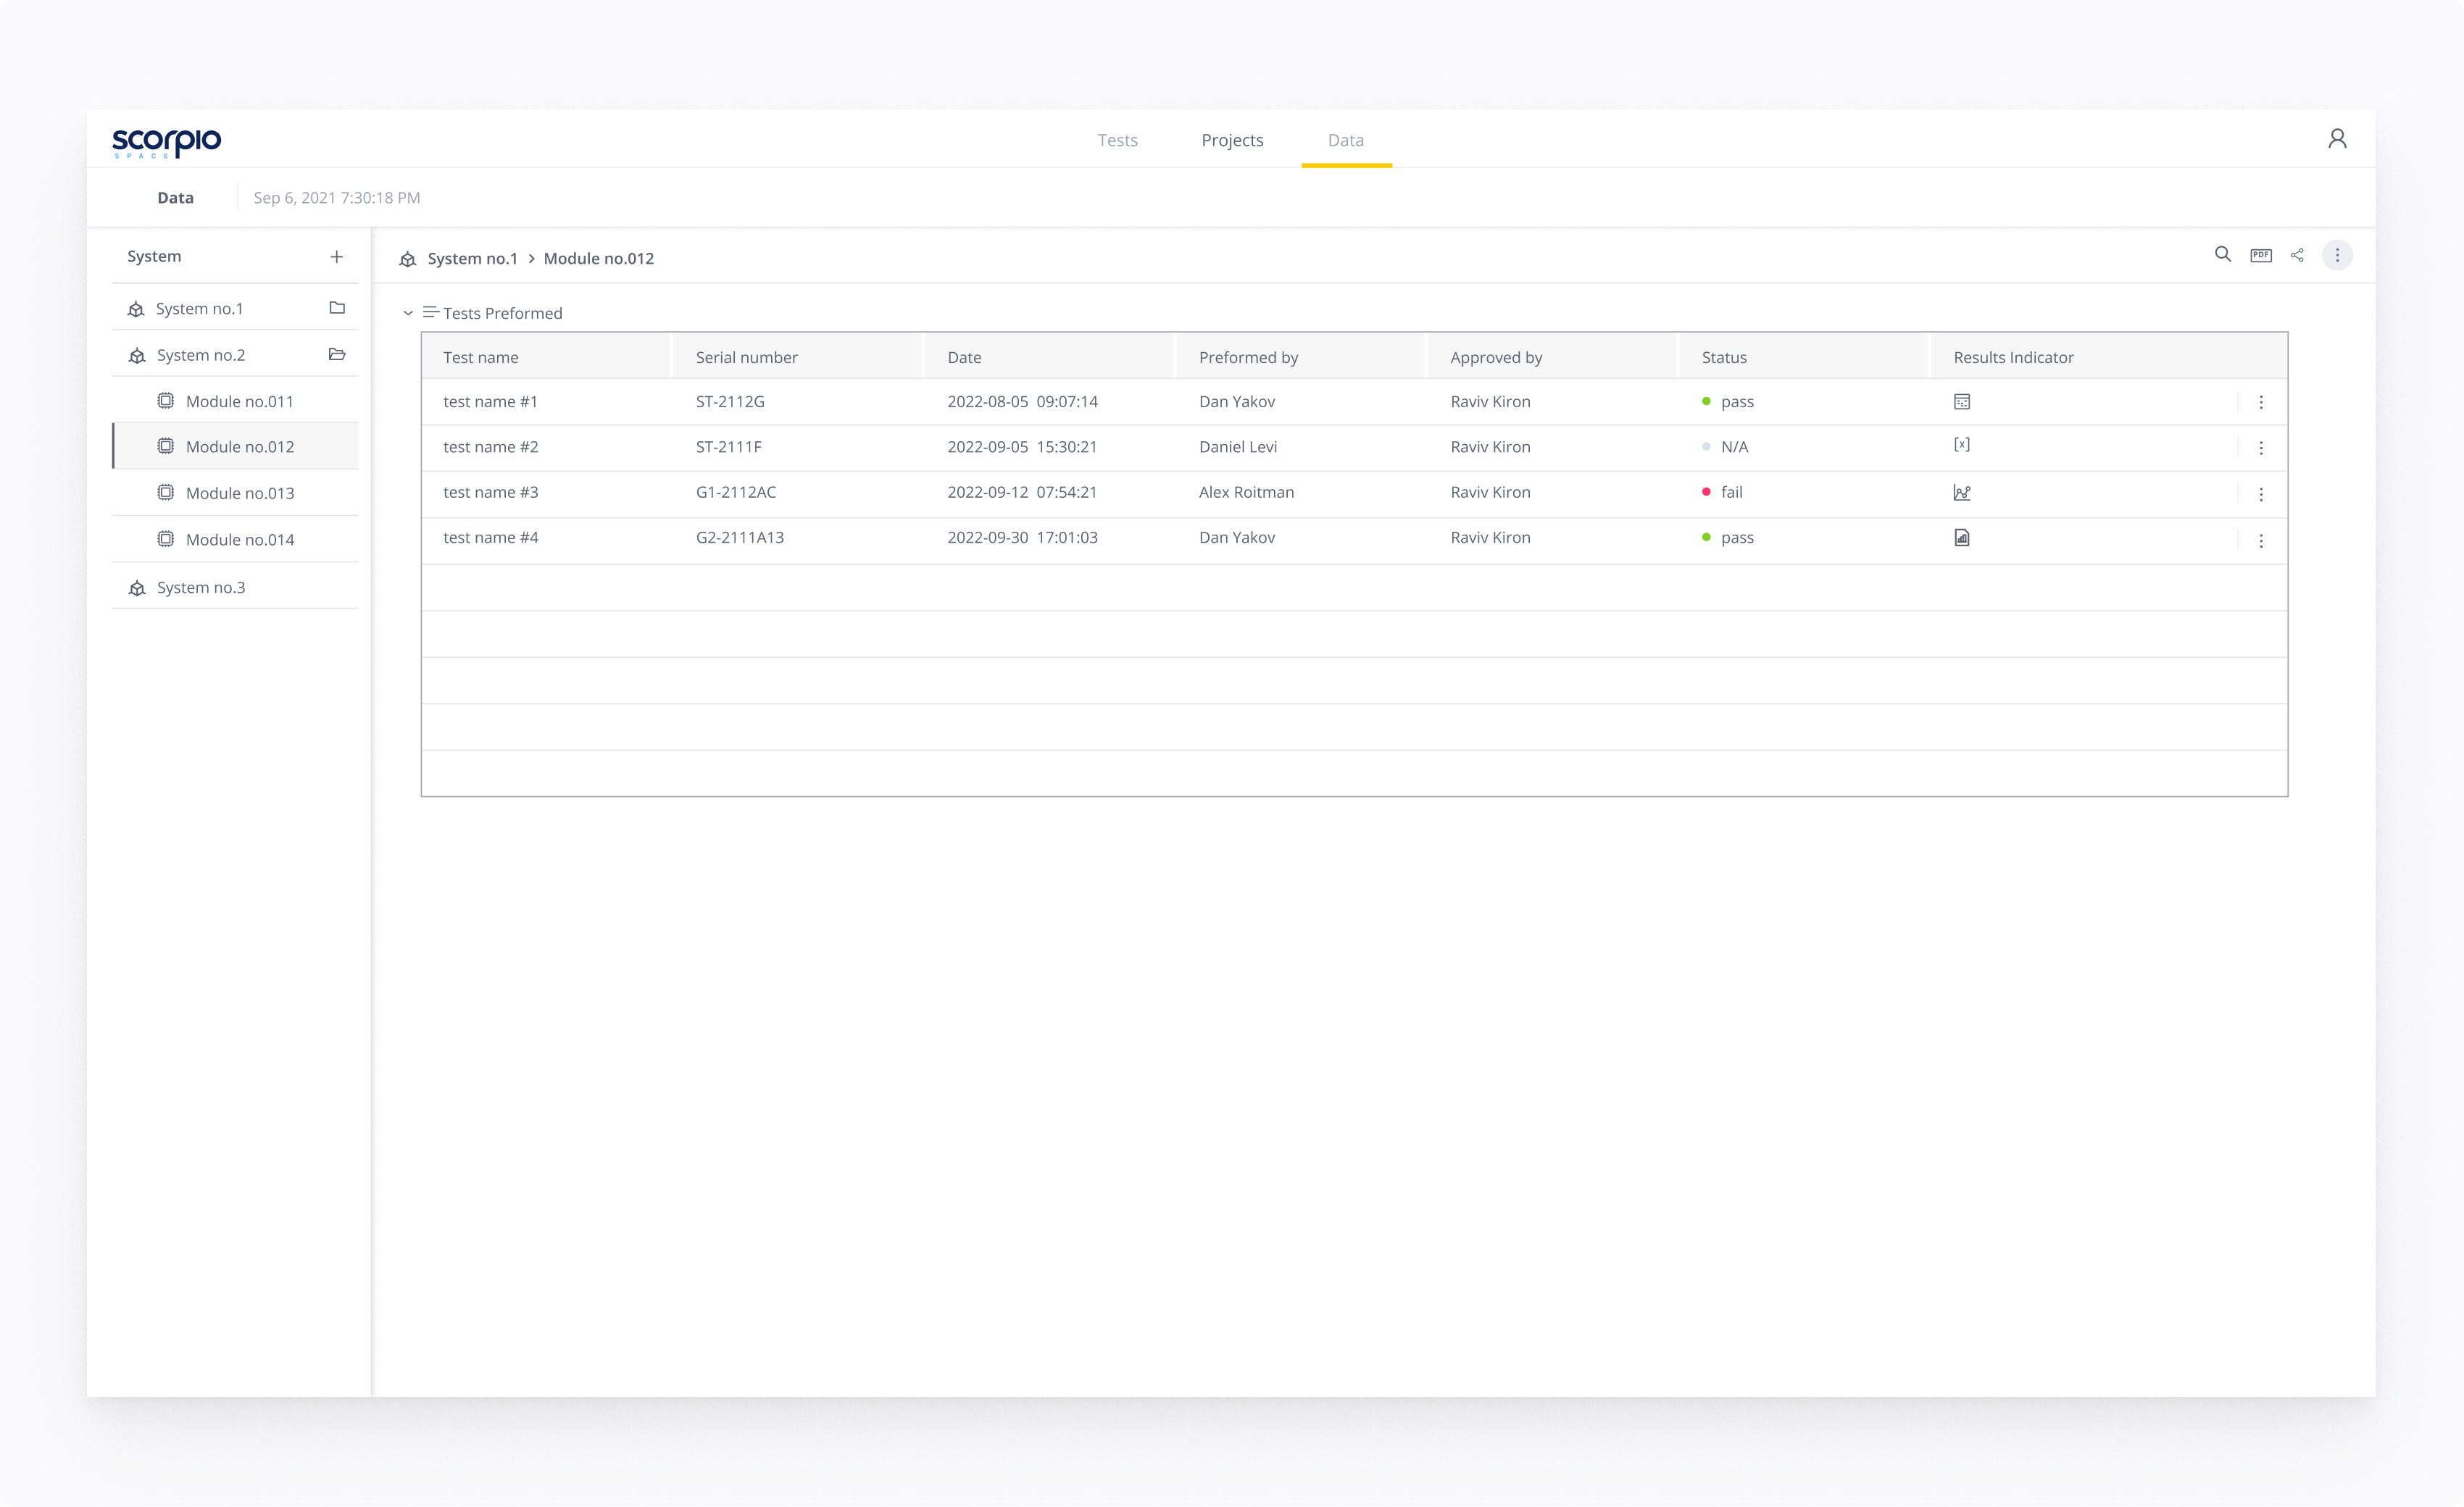Screen dimensions: 2464x1507
Task: Click System no.1 closed folder icon
Action: (x=337, y=308)
